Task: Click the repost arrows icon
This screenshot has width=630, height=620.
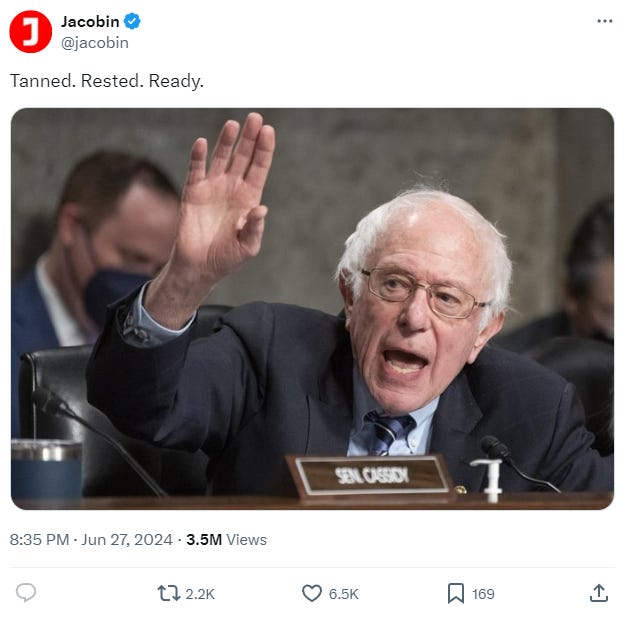Action: tap(169, 593)
